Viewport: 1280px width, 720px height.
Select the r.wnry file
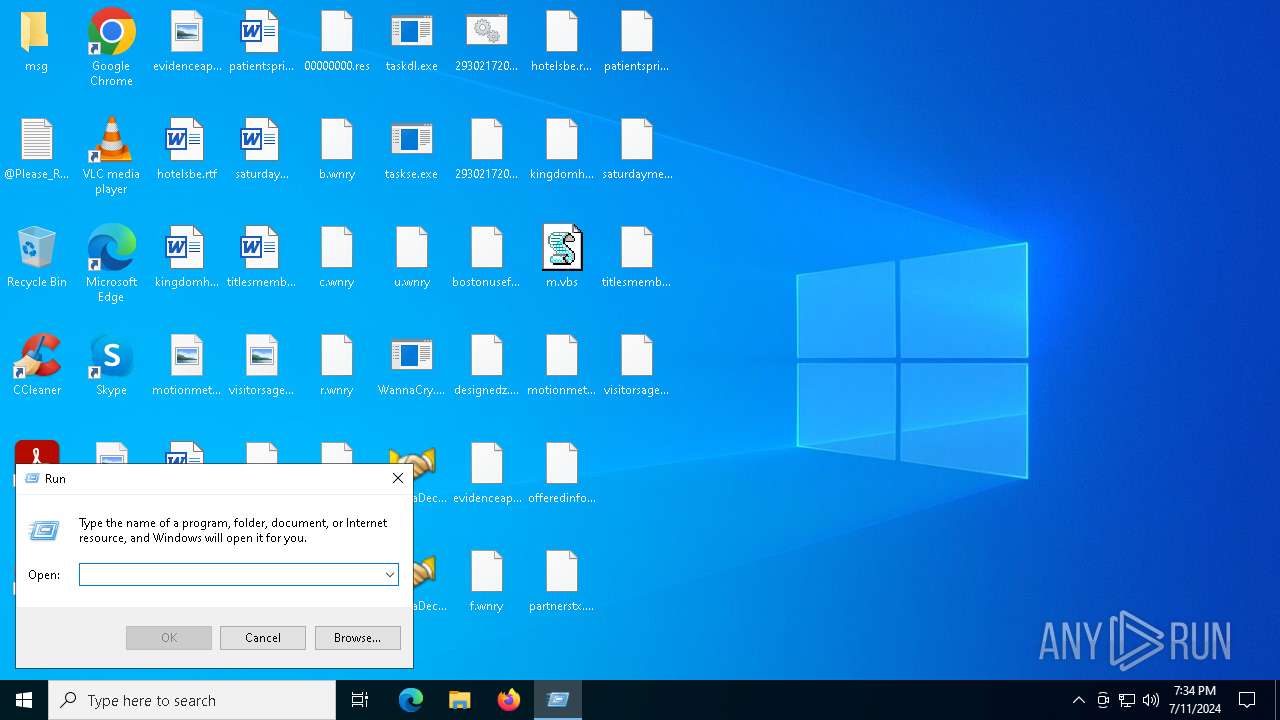pos(337,364)
